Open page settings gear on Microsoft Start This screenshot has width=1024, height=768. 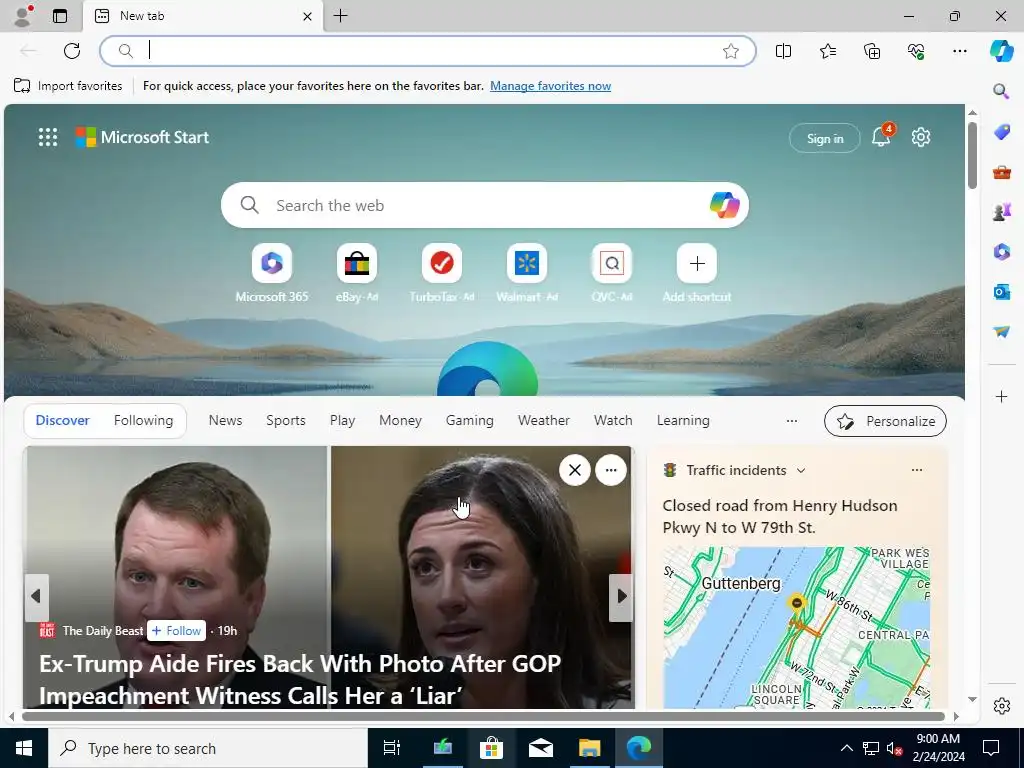tap(921, 137)
